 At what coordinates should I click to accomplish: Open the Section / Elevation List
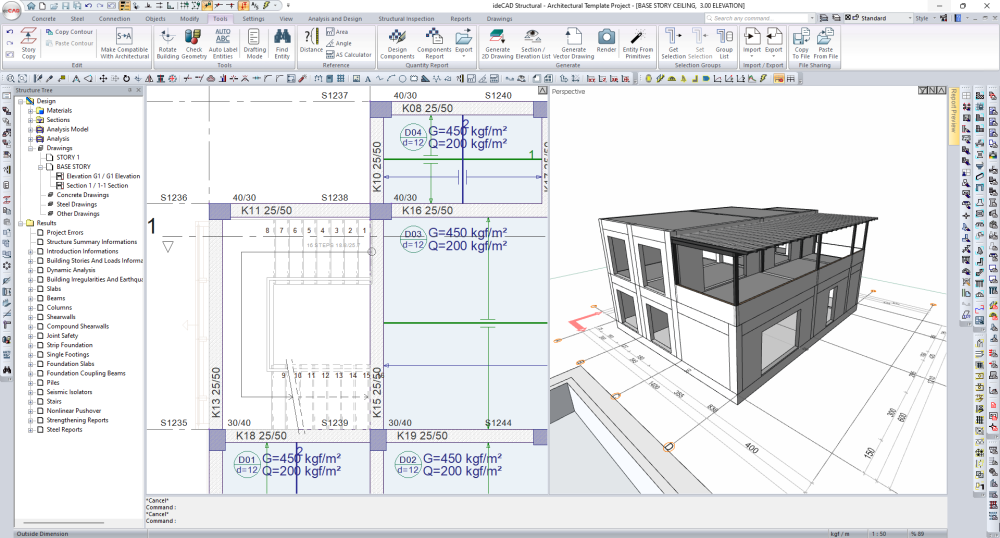(x=533, y=42)
